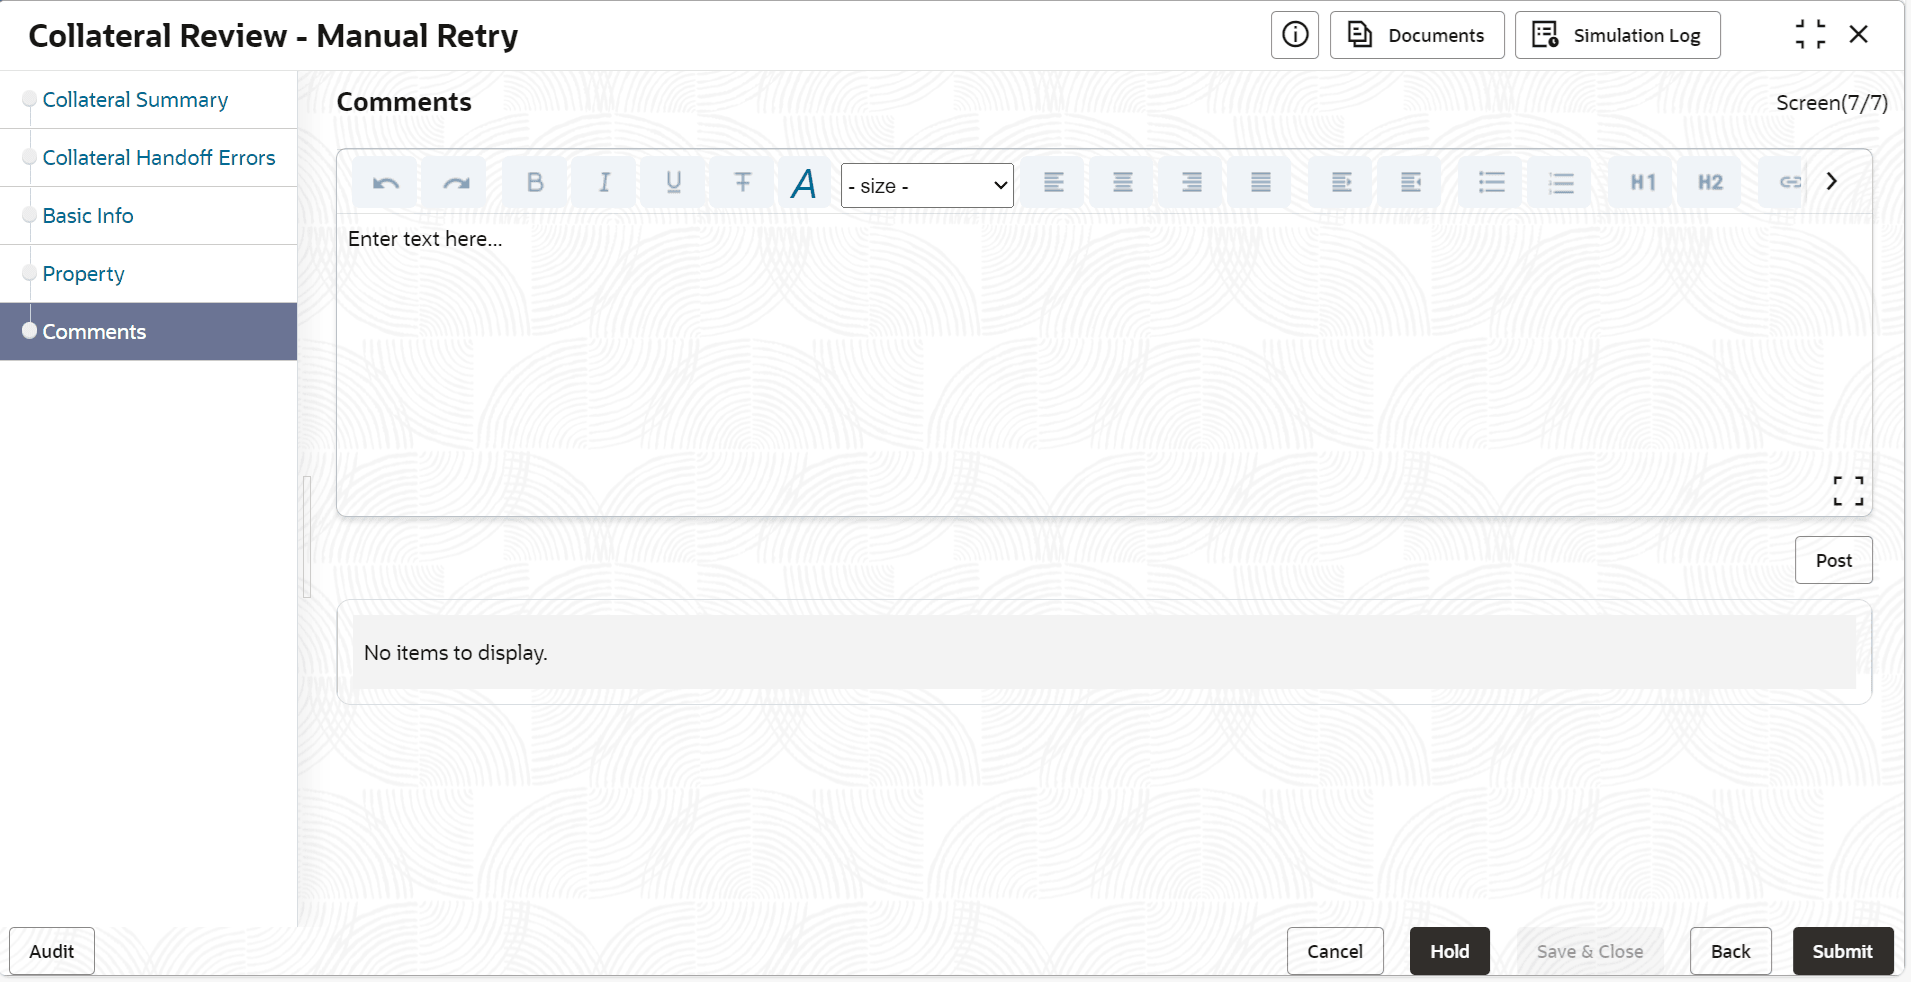Screen dimensions: 1911x982
Task: Apply Heading 1 style
Action: click(x=1643, y=183)
